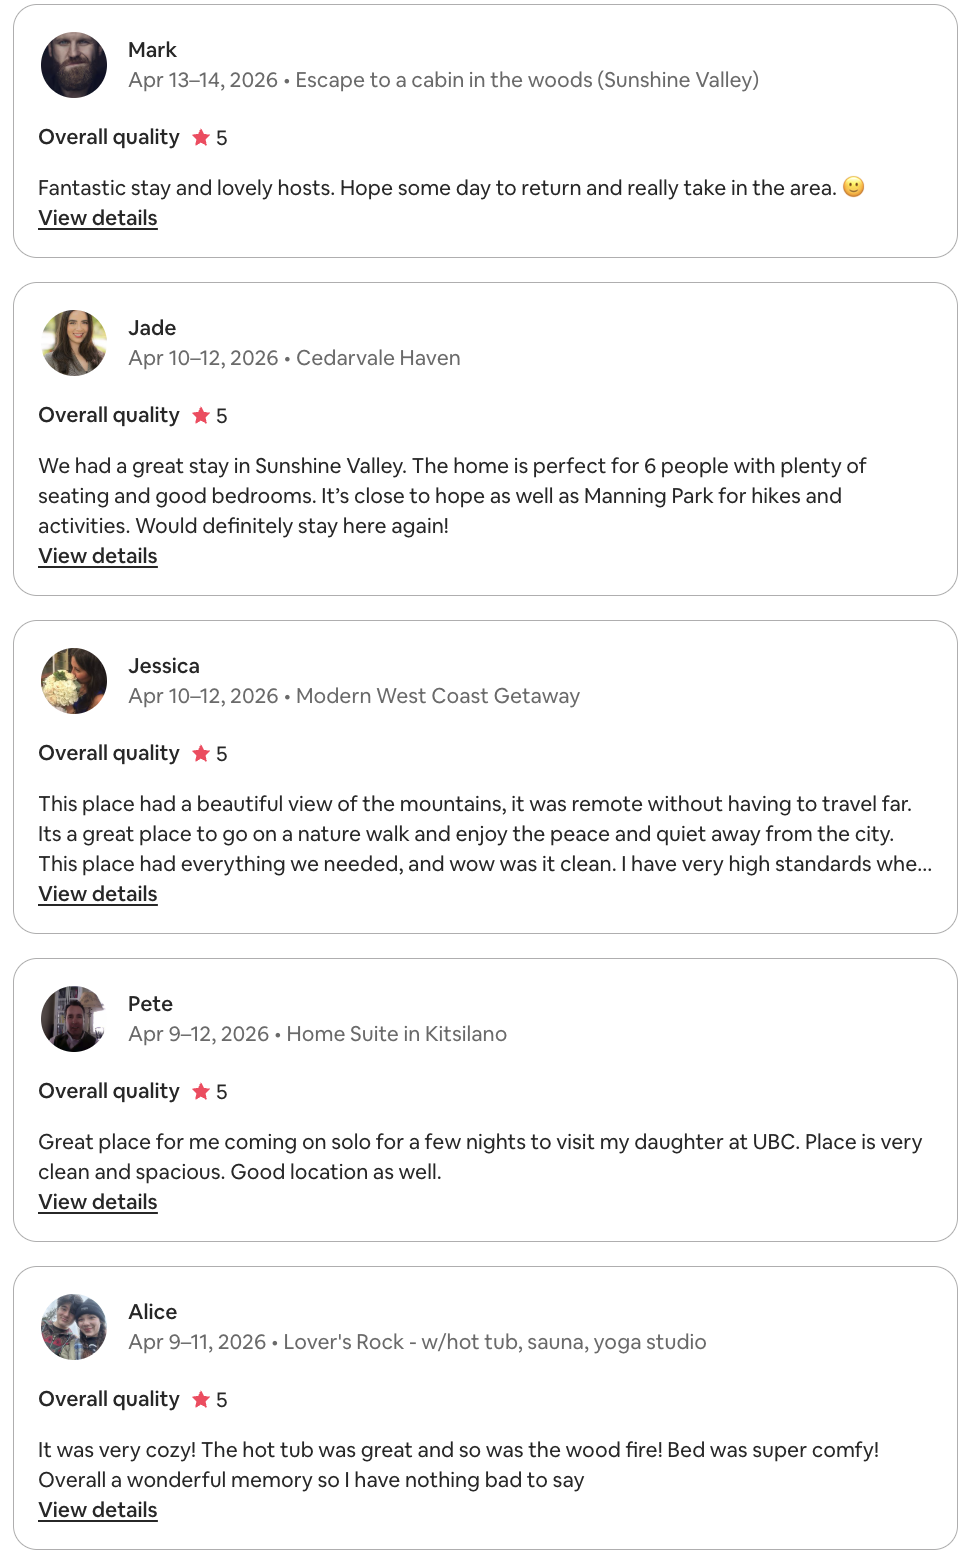972x1560 pixels.
Task: Open View details on Alice's review
Action: tap(98, 1510)
